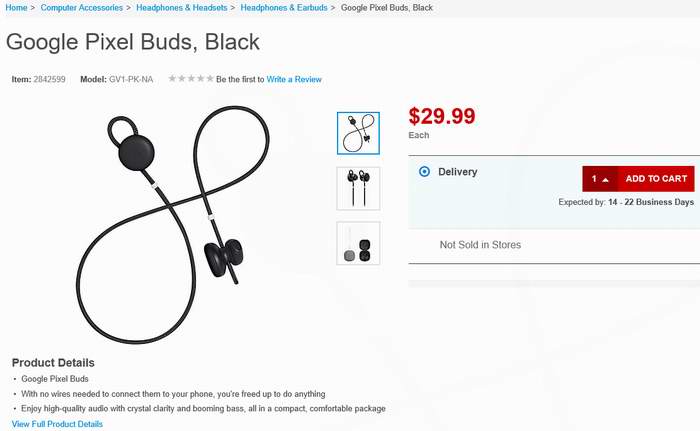
Task: Click the Not Sold in Stores notice
Action: [480, 245]
